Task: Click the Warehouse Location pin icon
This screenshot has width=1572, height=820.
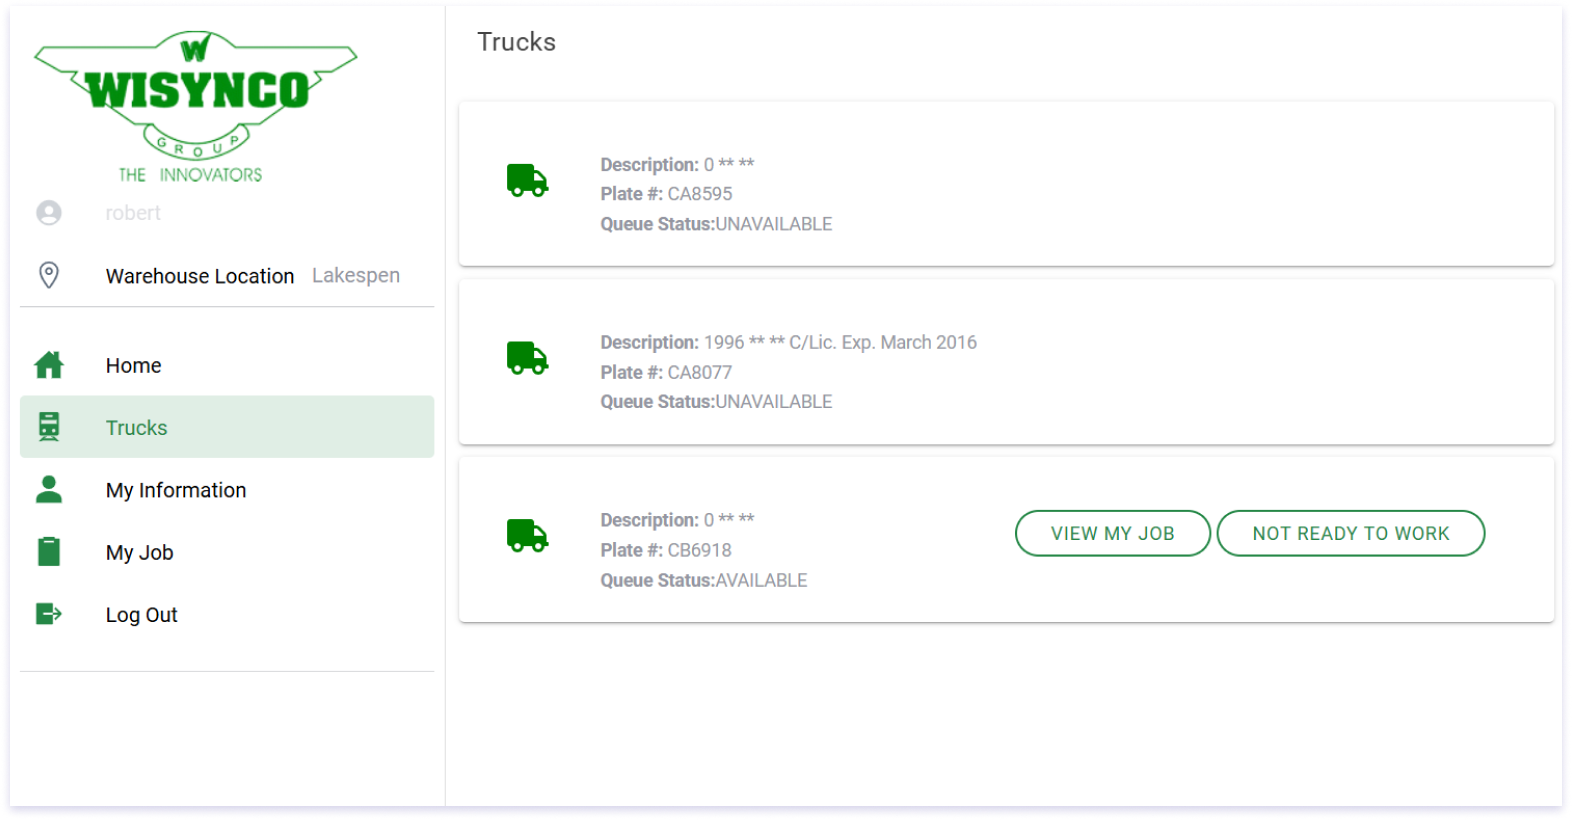Action: click(x=49, y=275)
